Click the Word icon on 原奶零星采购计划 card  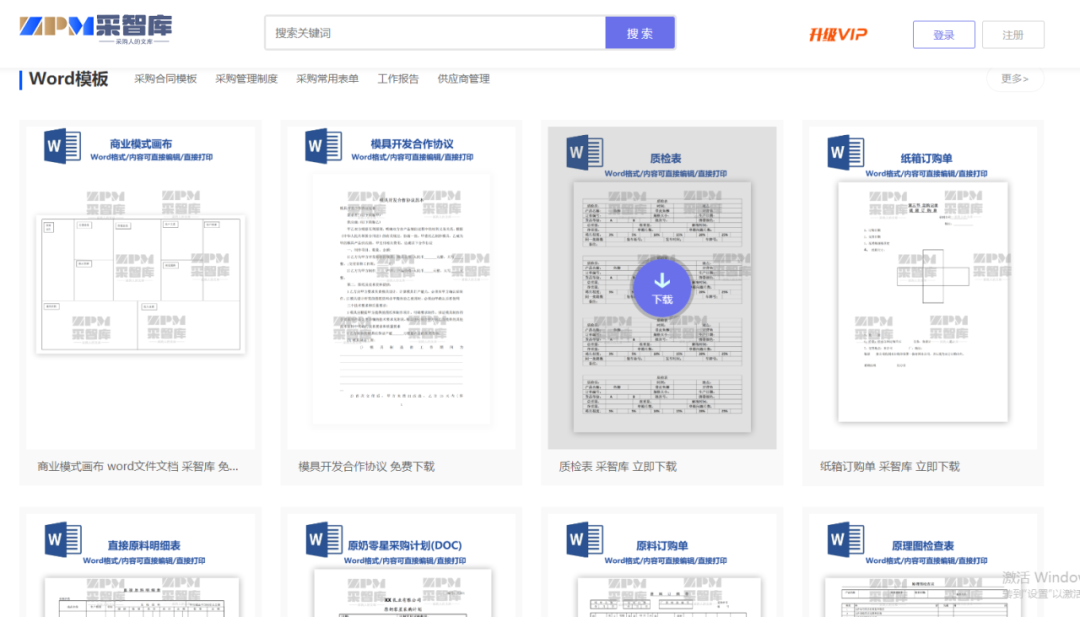tap(324, 540)
